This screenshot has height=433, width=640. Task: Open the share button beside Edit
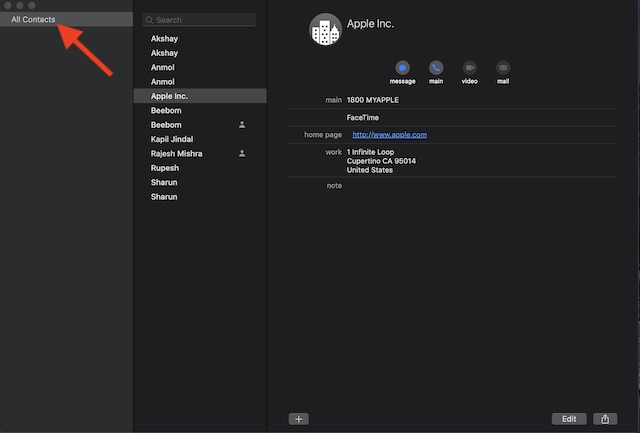click(605, 419)
